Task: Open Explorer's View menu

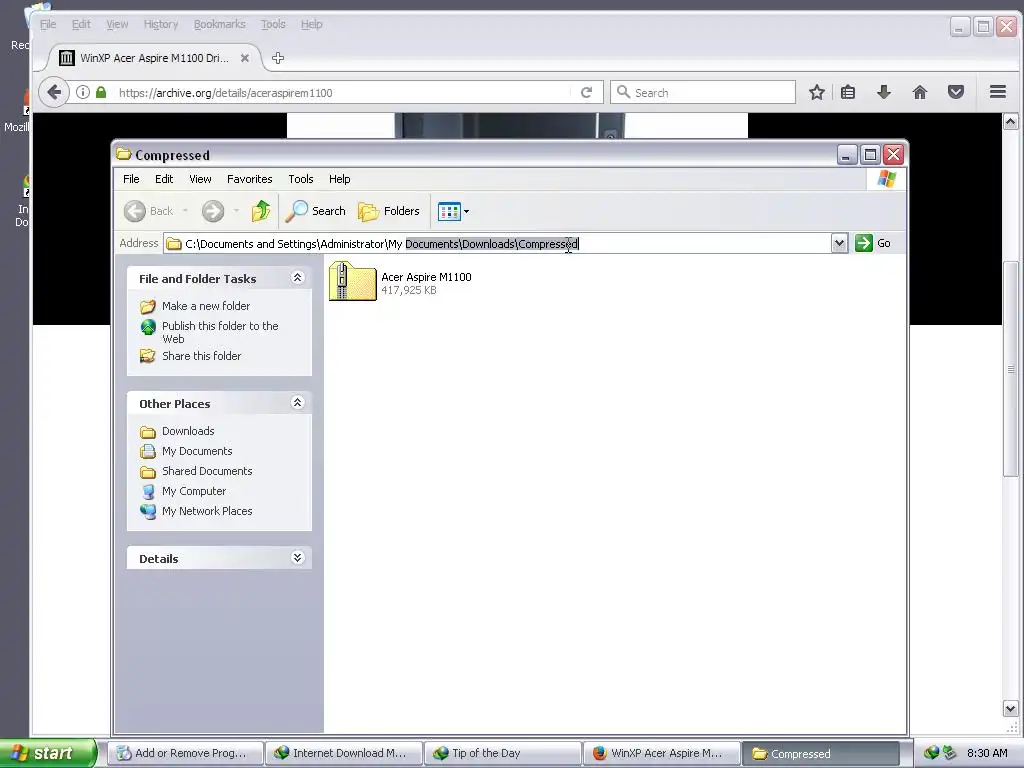Action: tap(200, 179)
